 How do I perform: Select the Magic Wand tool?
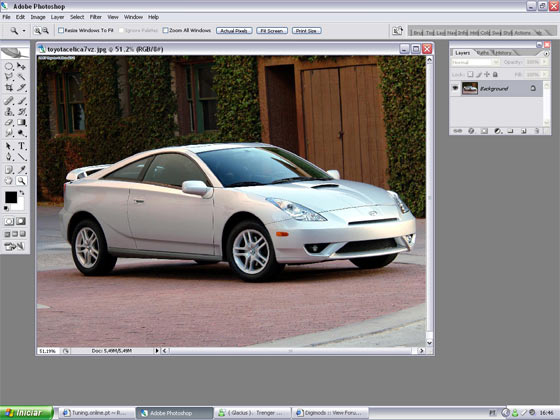point(22,76)
